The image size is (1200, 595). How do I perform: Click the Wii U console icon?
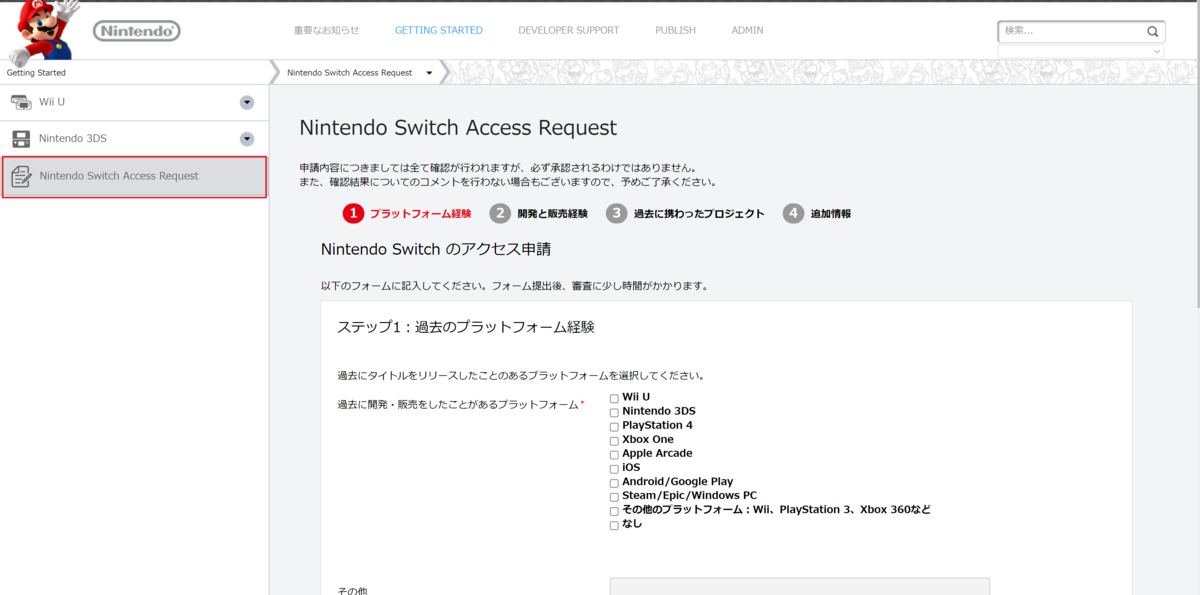click(21, 102)
